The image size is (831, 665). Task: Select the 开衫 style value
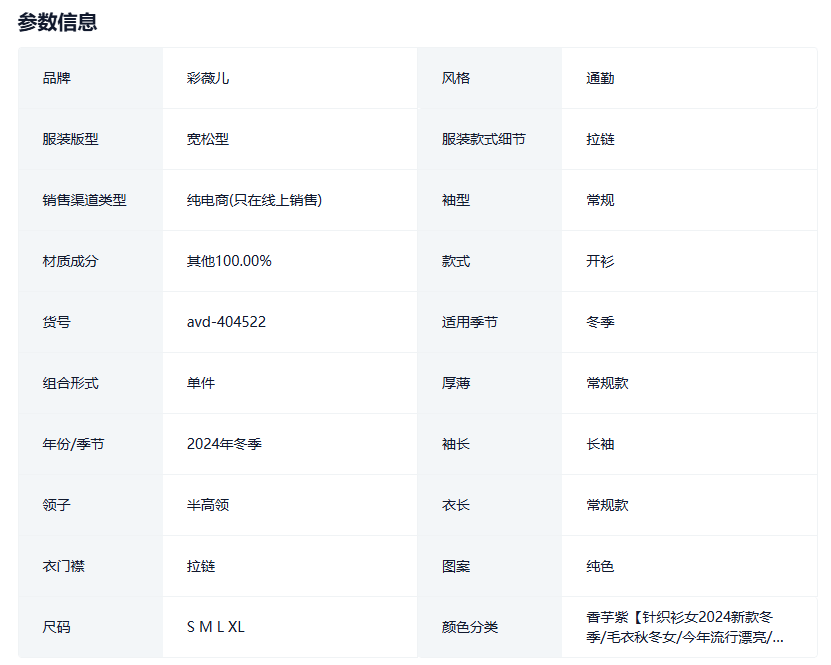(600, 261)
